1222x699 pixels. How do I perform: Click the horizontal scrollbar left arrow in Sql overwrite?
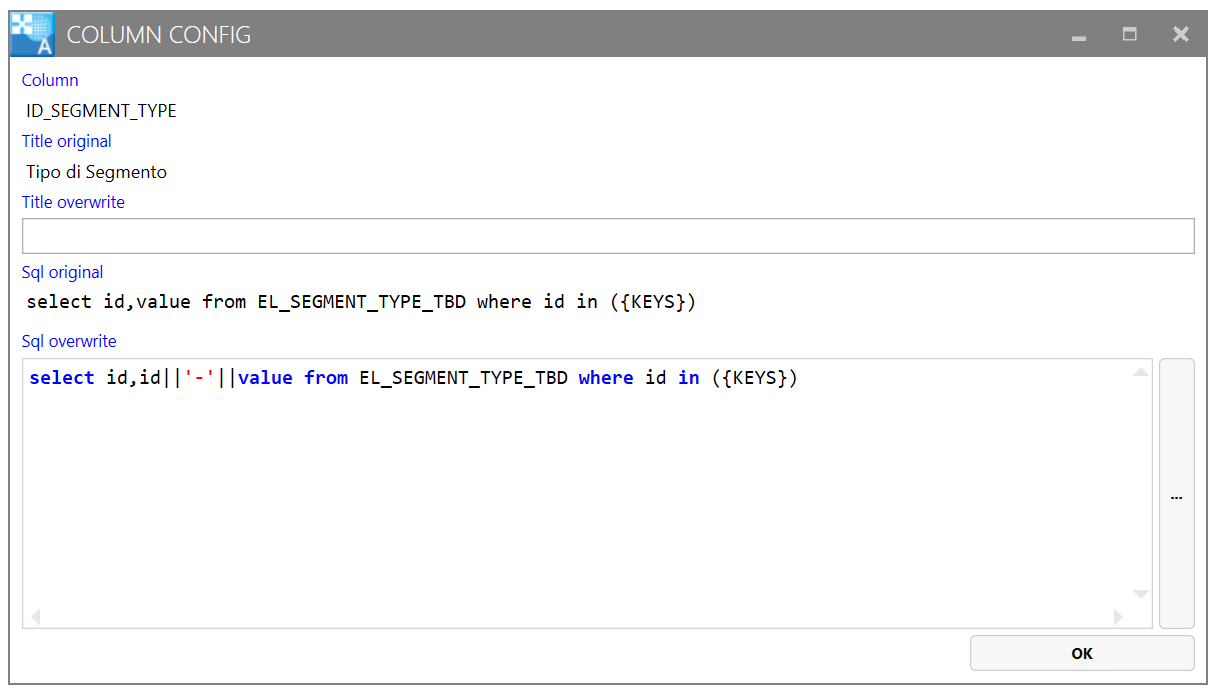(36, 617)
